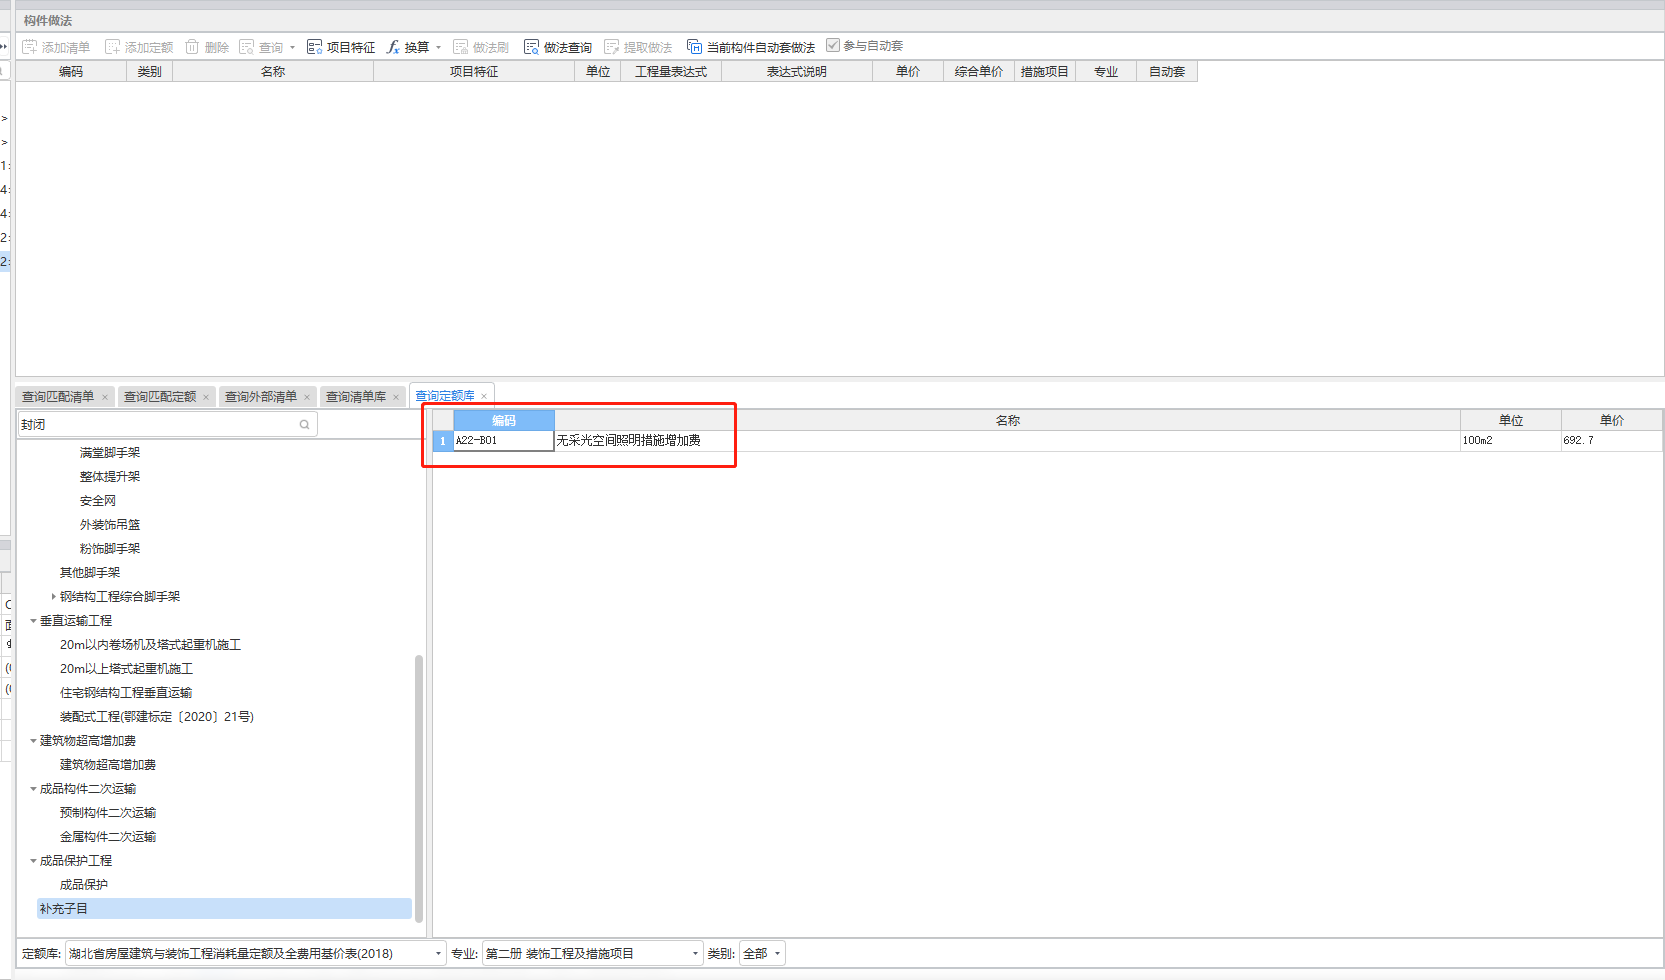Open the 查询 dropdown arrow
The image size is (1665, 980).
292,47
